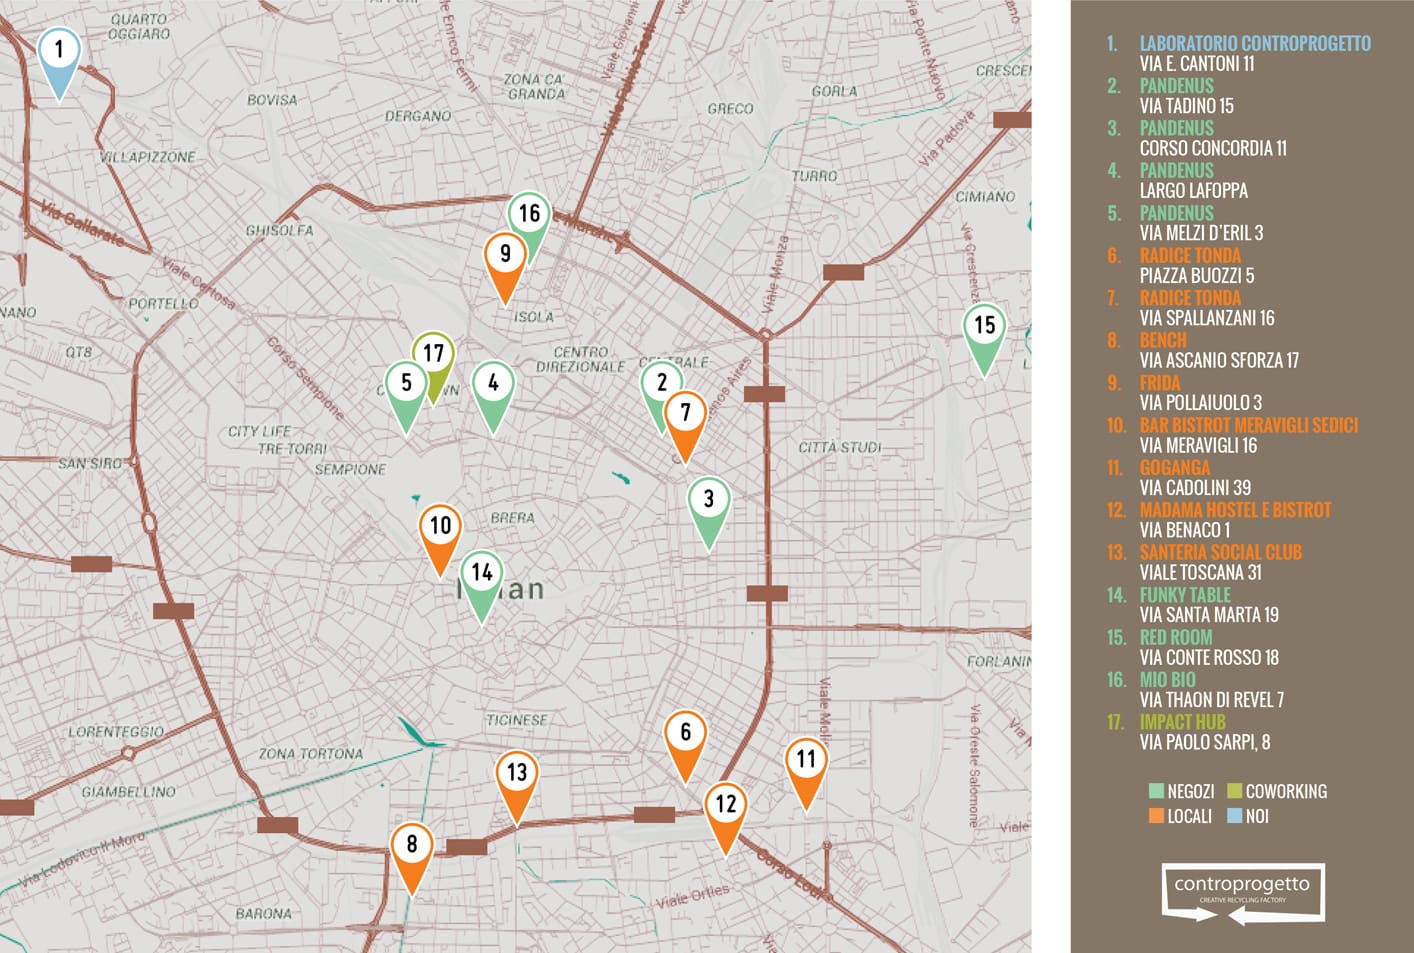Click the Controprogetto logo in the legend

pyautogui.click(x=1243, y=893)
